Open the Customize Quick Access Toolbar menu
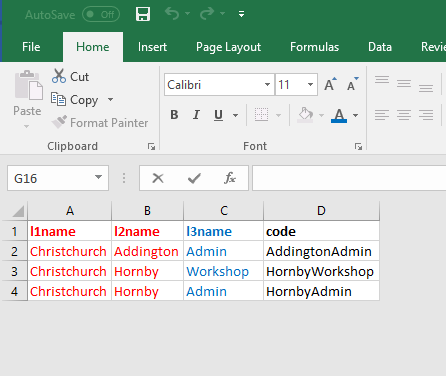This screenshot has width=446, height=376. click(x=242, y=14)
